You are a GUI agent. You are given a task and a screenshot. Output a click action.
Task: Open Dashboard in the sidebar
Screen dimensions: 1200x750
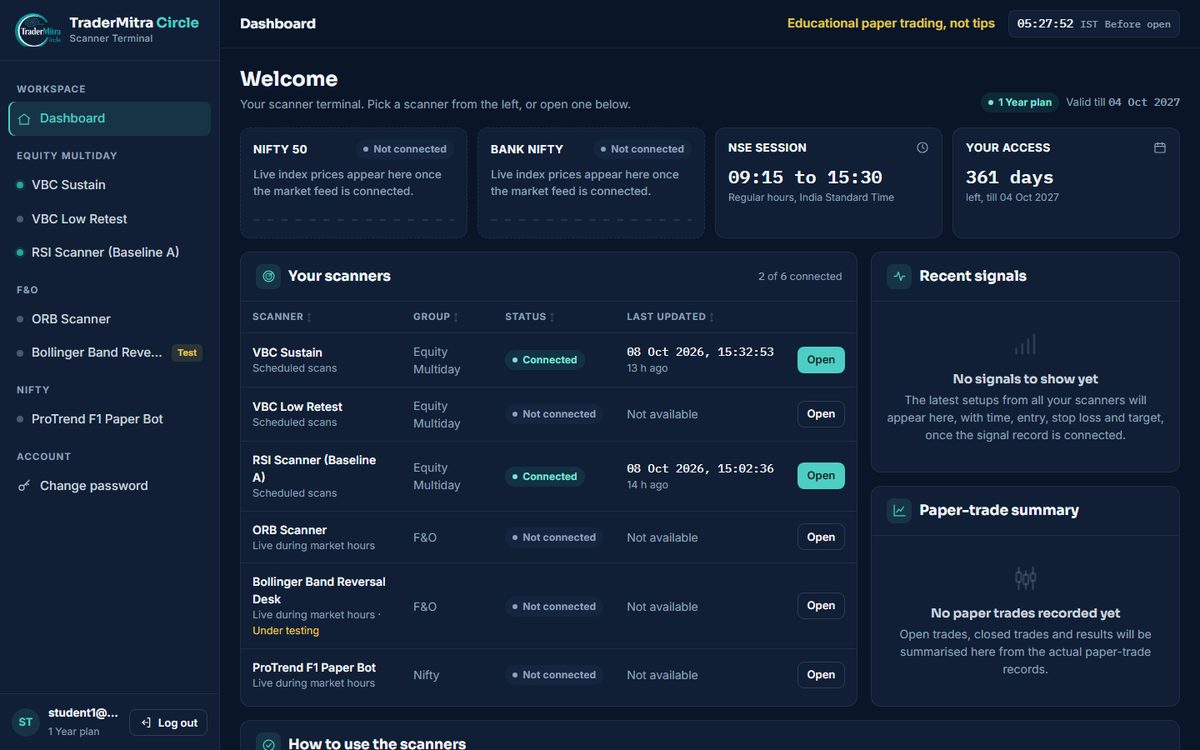pos(109,118)
